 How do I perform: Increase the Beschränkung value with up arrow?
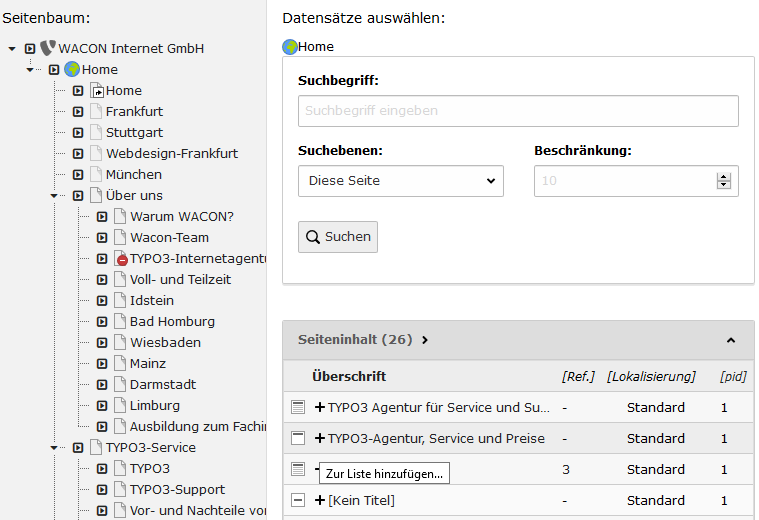pyautogui.click(x=724, y=177)
